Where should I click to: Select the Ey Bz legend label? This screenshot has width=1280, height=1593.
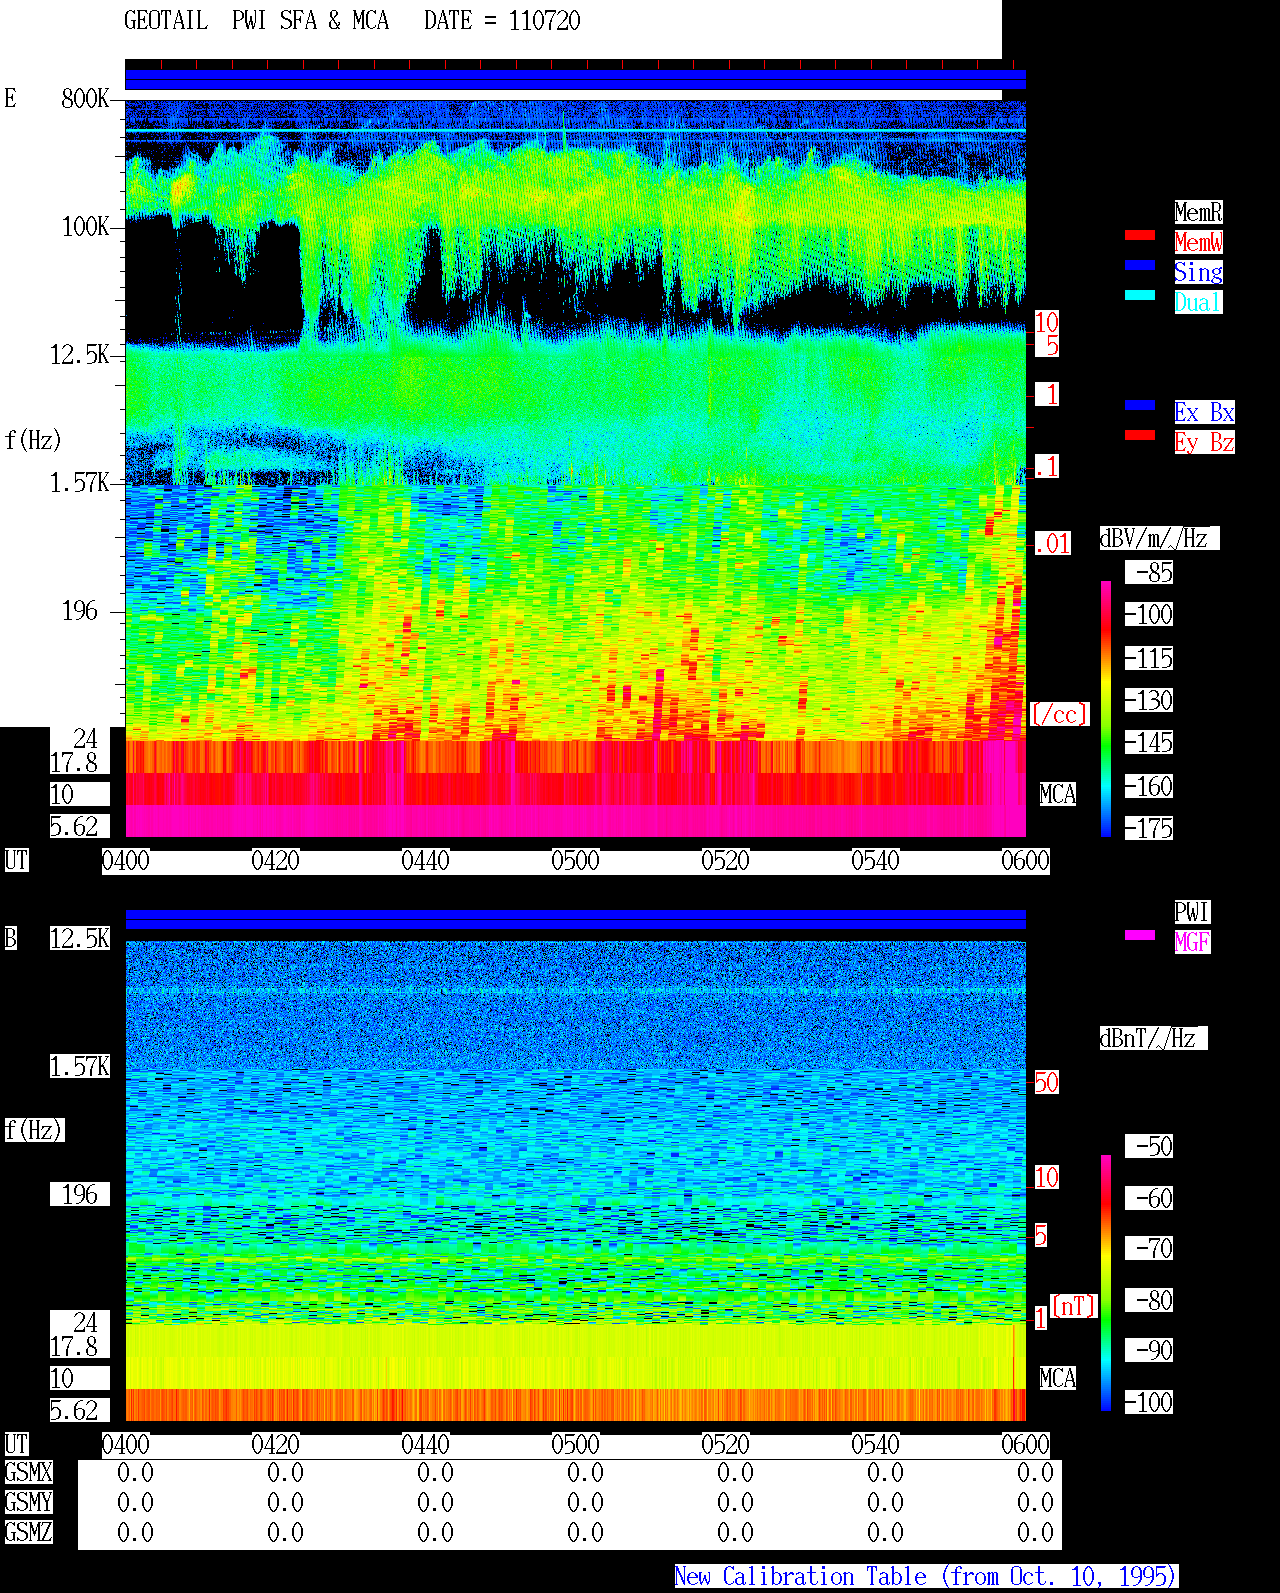[1204, 442]
